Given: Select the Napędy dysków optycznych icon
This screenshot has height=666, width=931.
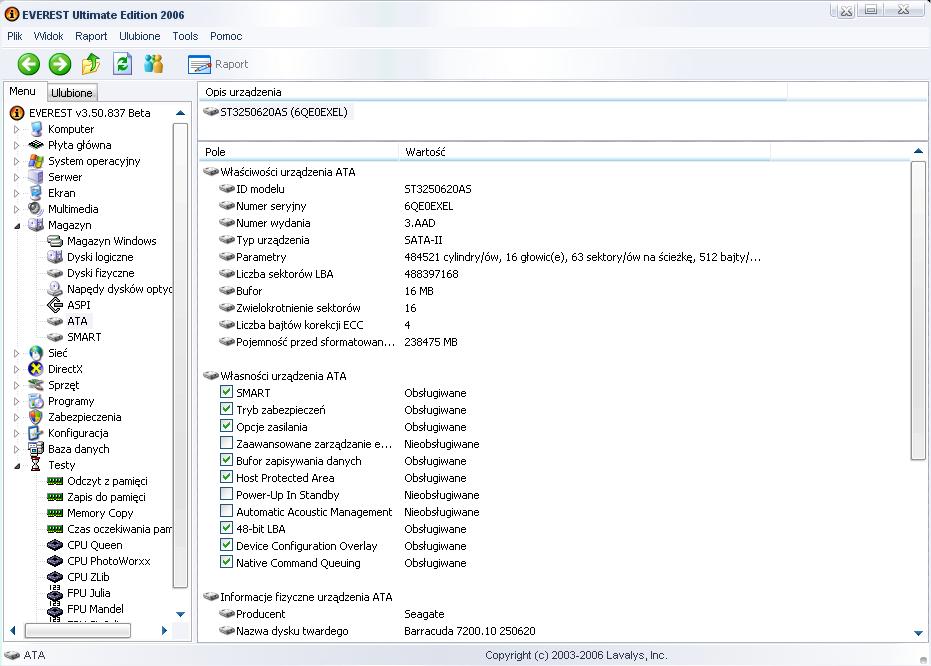Looking at the screenshot, I should point(55,288).
